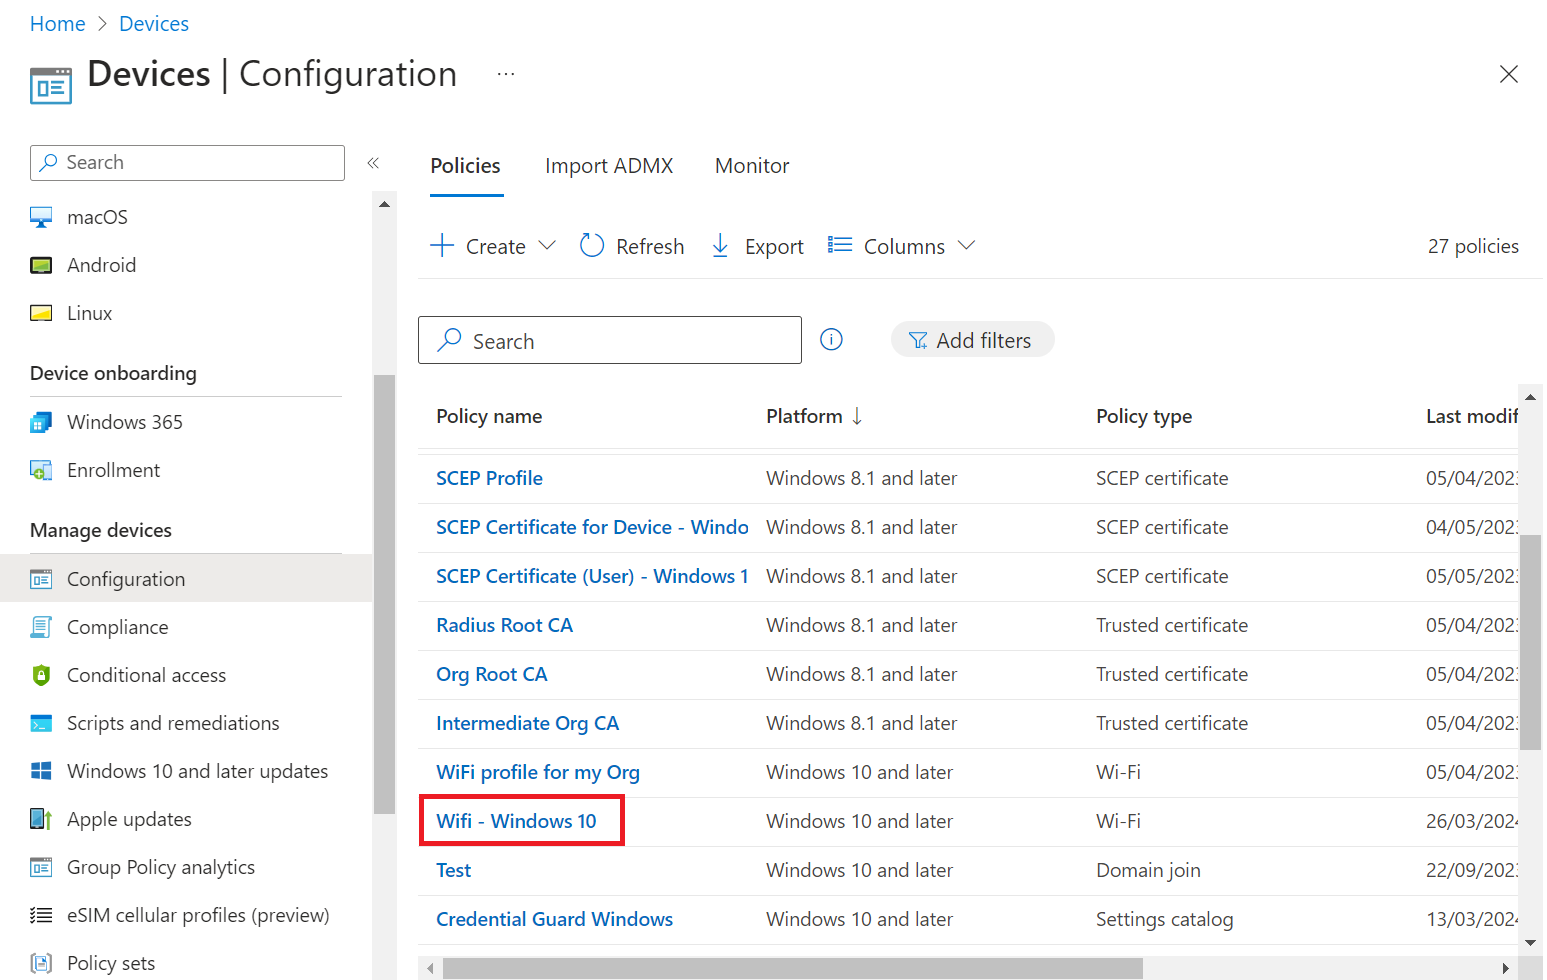Open the Org Root CA policy

coord(492,674)
